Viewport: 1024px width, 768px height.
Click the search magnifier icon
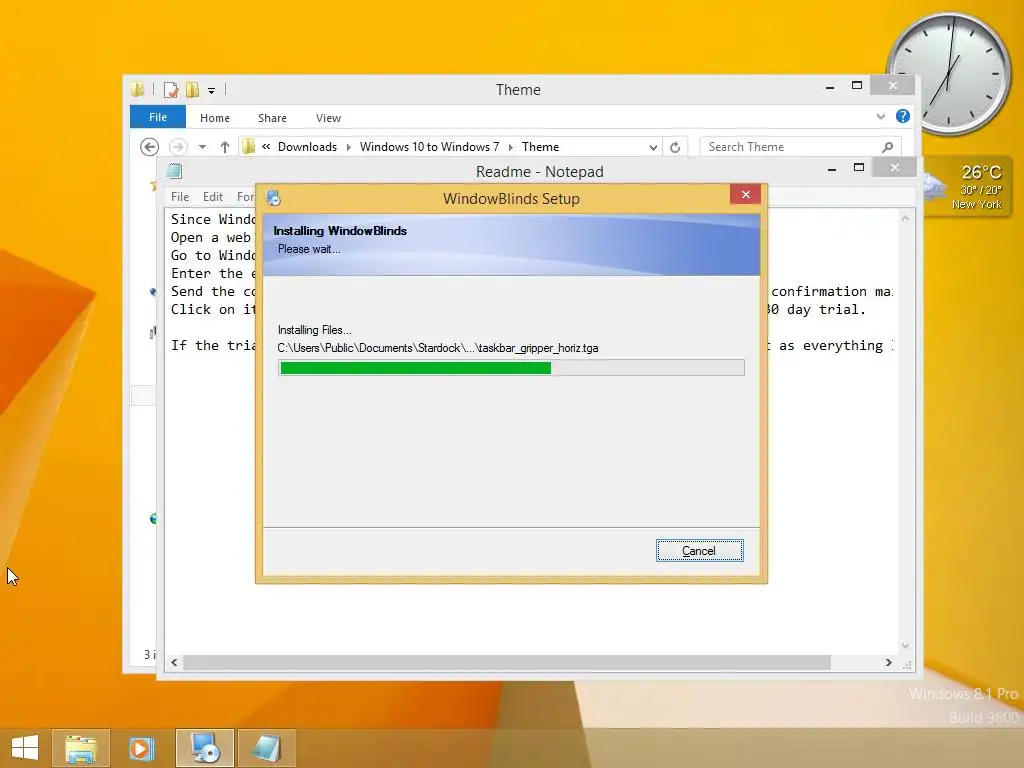point(888,147)
